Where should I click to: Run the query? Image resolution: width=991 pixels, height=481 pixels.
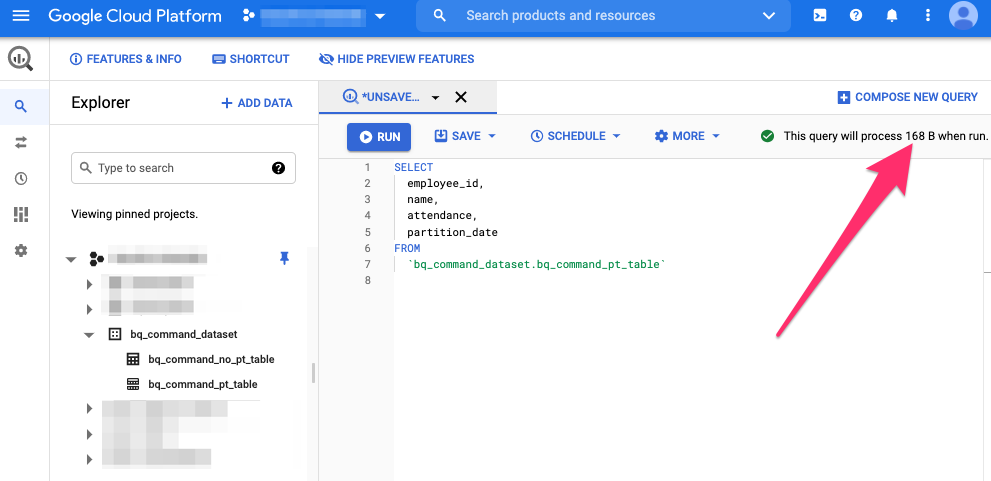[x=379, y=137]
